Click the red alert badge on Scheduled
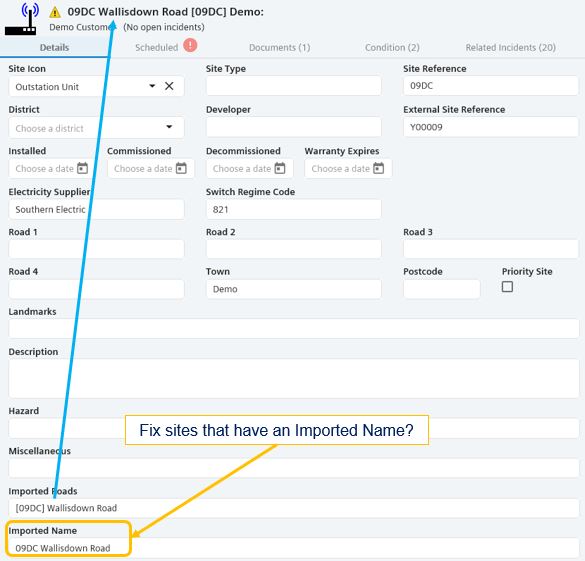 (x=190, y=46)
